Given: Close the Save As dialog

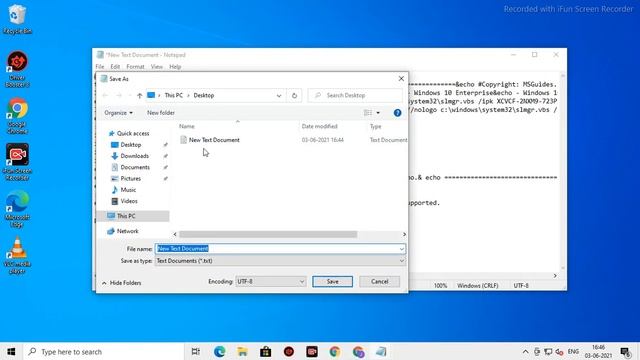Looking at the screenshot, I should [401, 78].
